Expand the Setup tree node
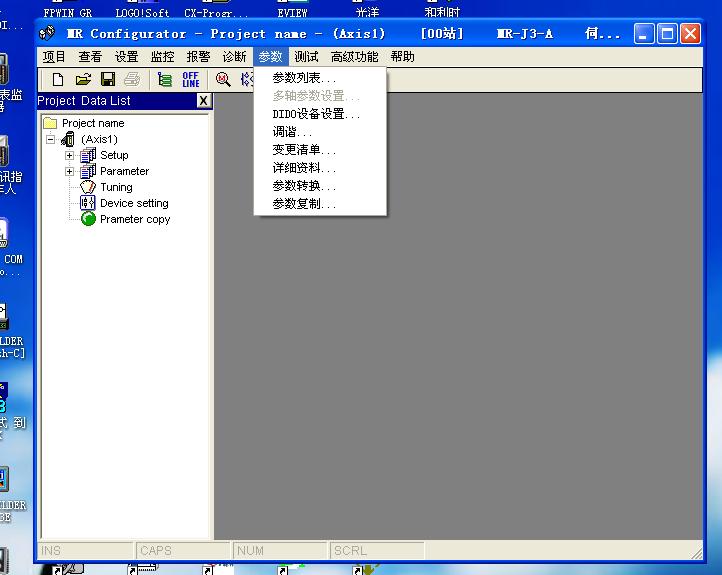This screenshot has width=722, height=575. coord(69,155)
